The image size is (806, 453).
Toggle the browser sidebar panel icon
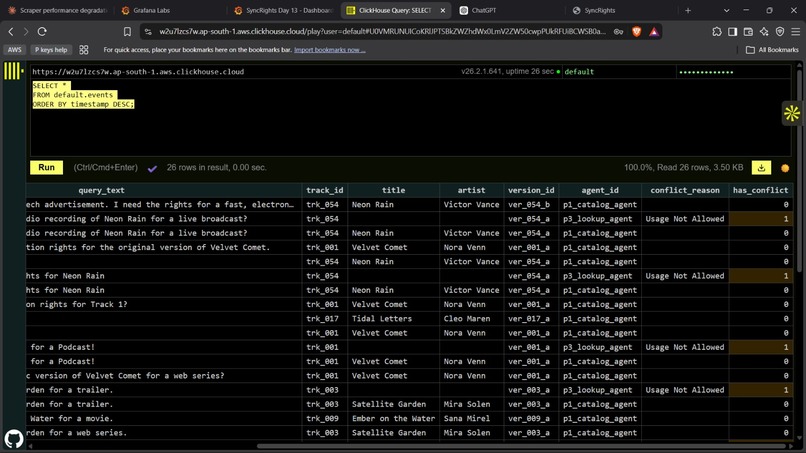[x=732, y=32]
